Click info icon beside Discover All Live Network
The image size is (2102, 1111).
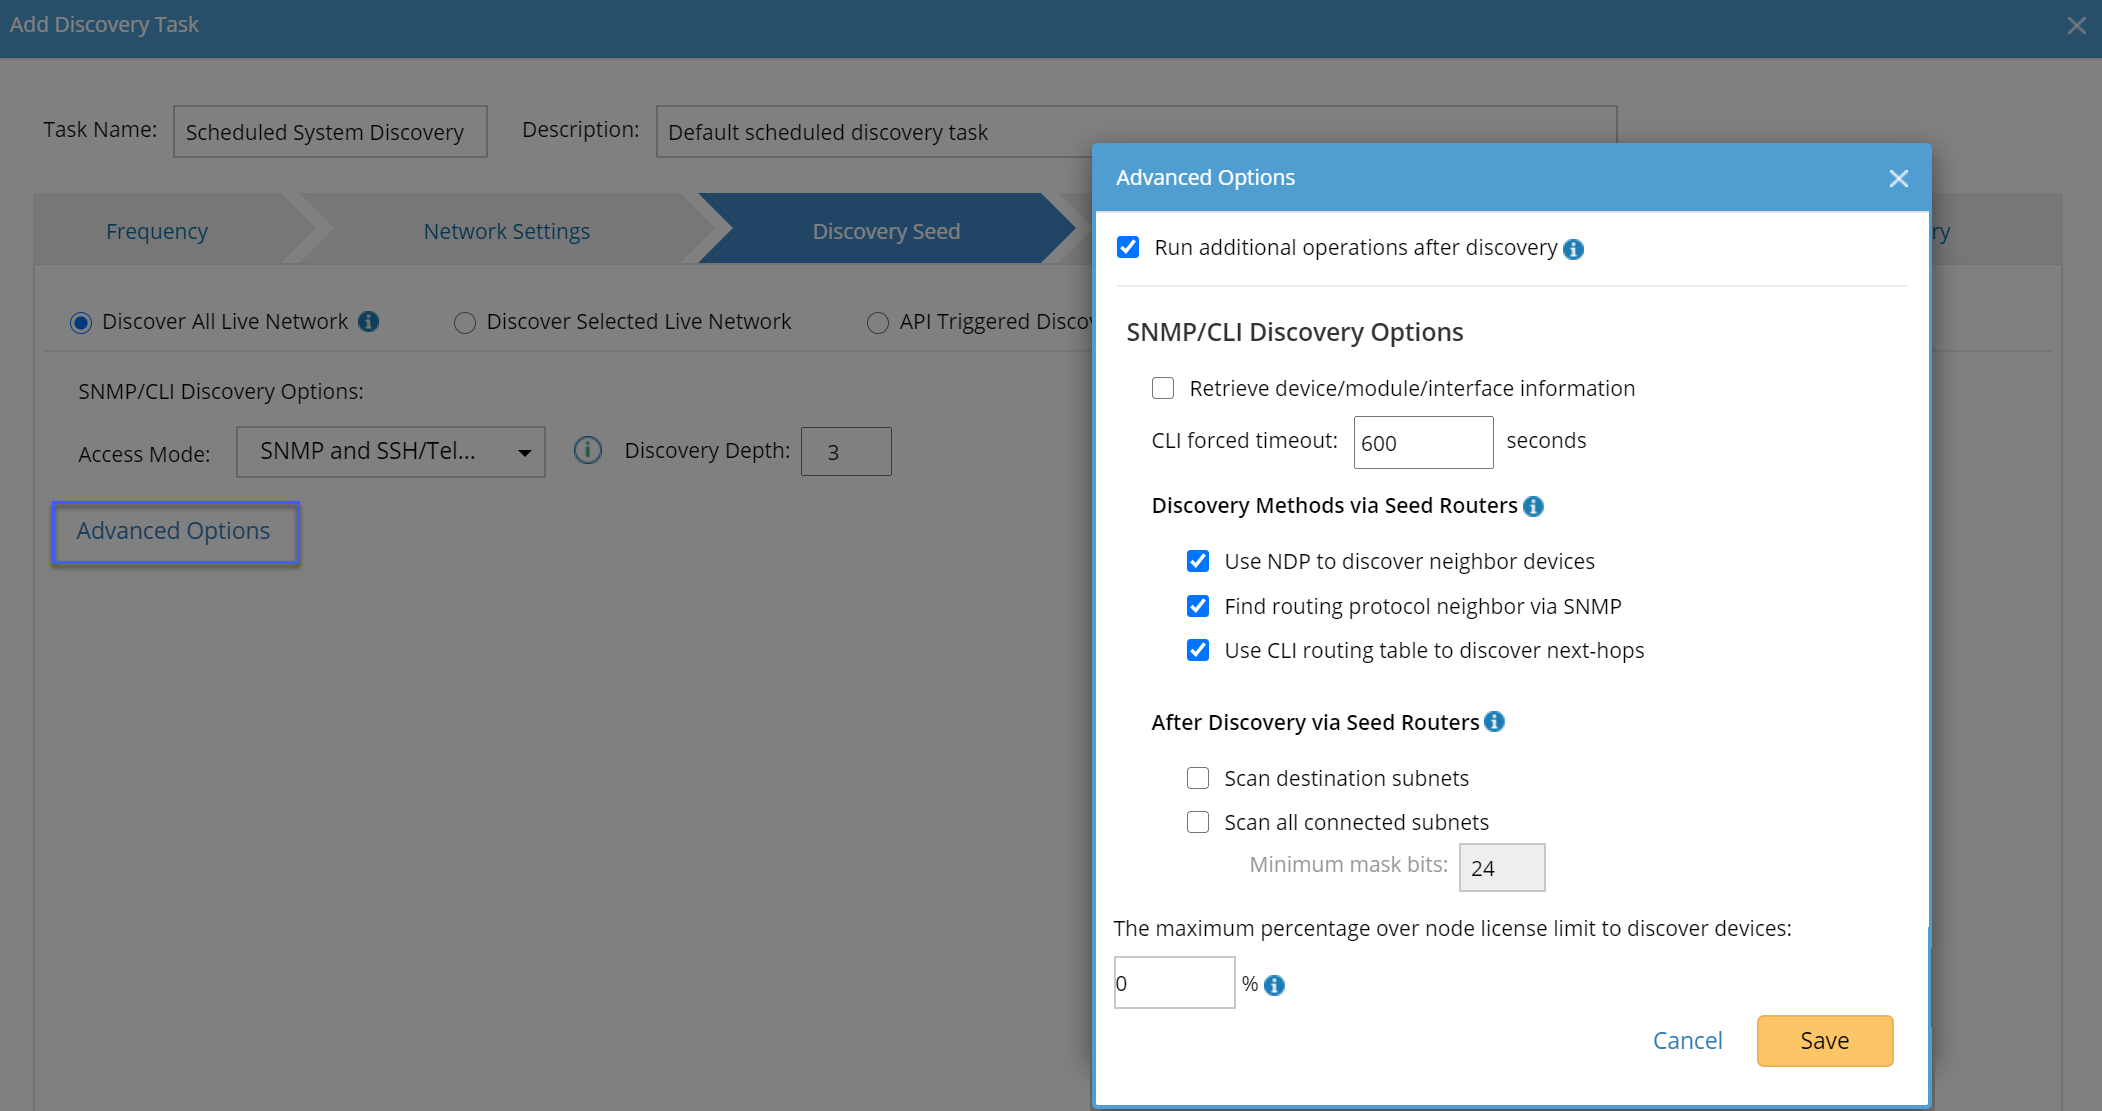(369, 321)
